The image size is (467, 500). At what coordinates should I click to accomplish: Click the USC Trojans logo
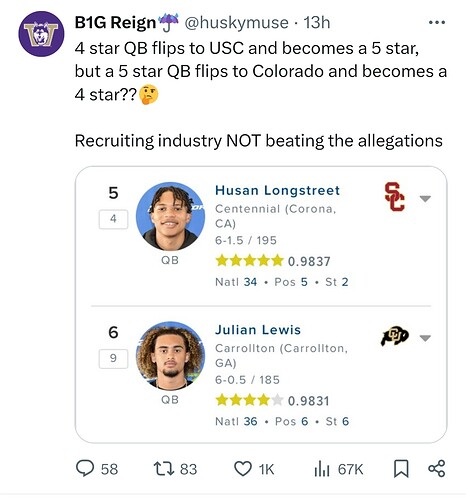[x=395, y=197]
